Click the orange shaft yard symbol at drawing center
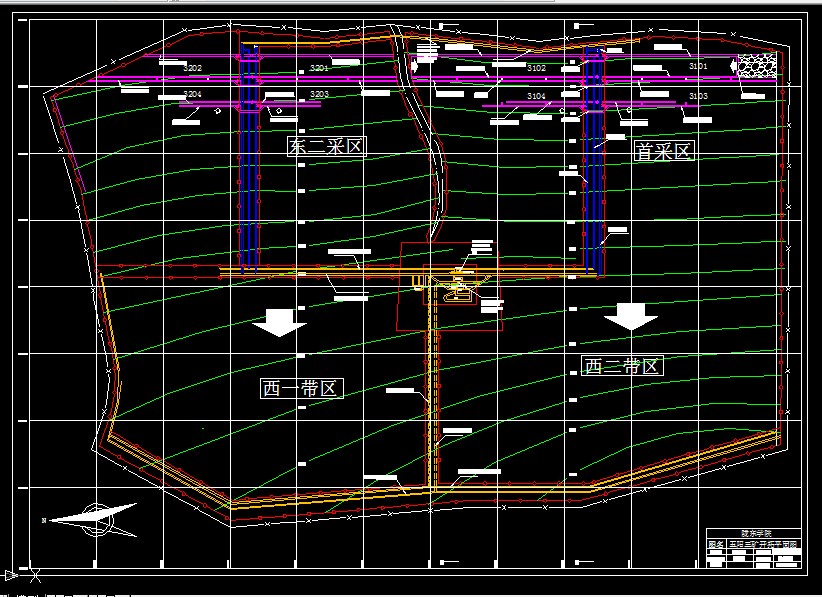 pos(458,290)
